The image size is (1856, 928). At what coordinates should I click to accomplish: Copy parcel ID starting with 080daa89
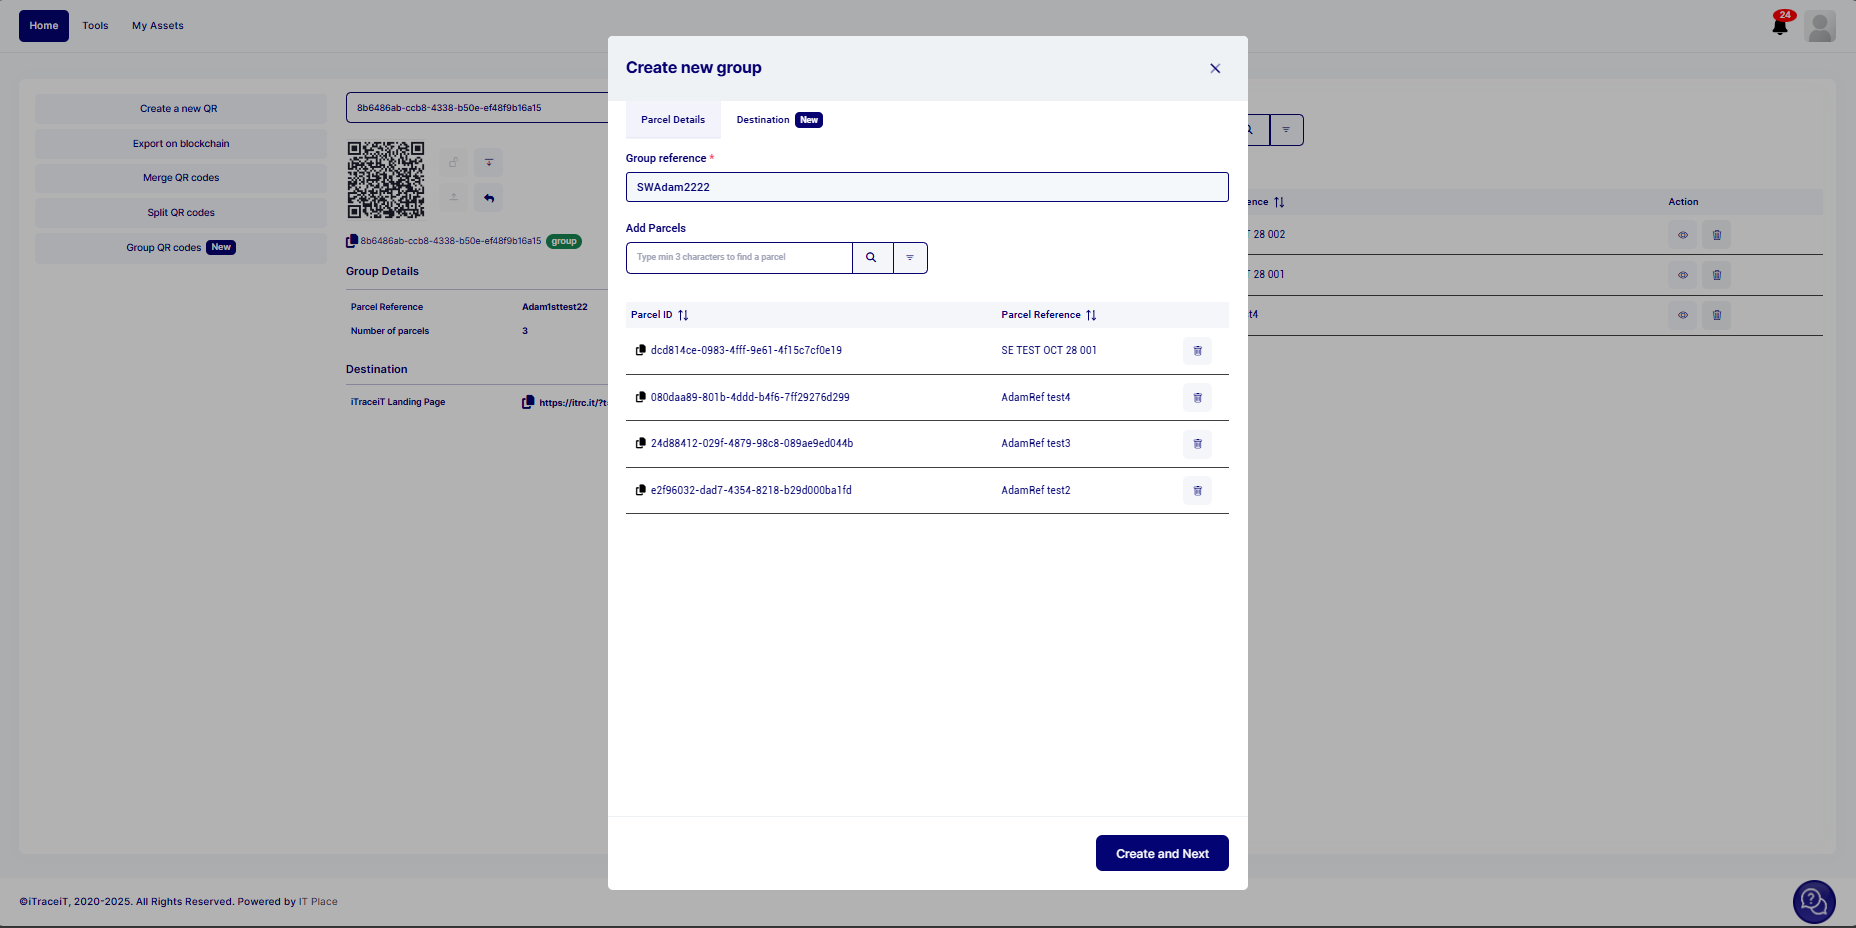pos(640,397)
